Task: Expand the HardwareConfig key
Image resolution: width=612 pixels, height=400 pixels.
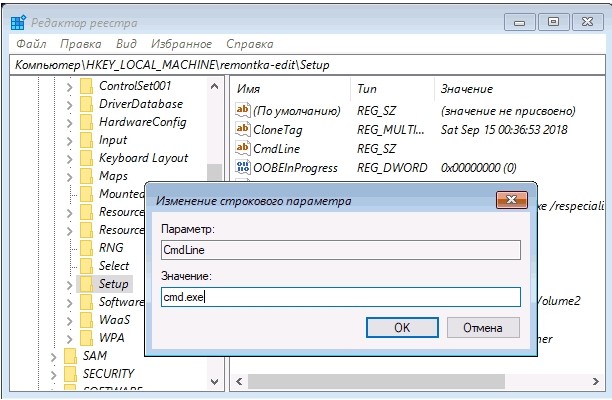Action: click(x=69, y=123)
